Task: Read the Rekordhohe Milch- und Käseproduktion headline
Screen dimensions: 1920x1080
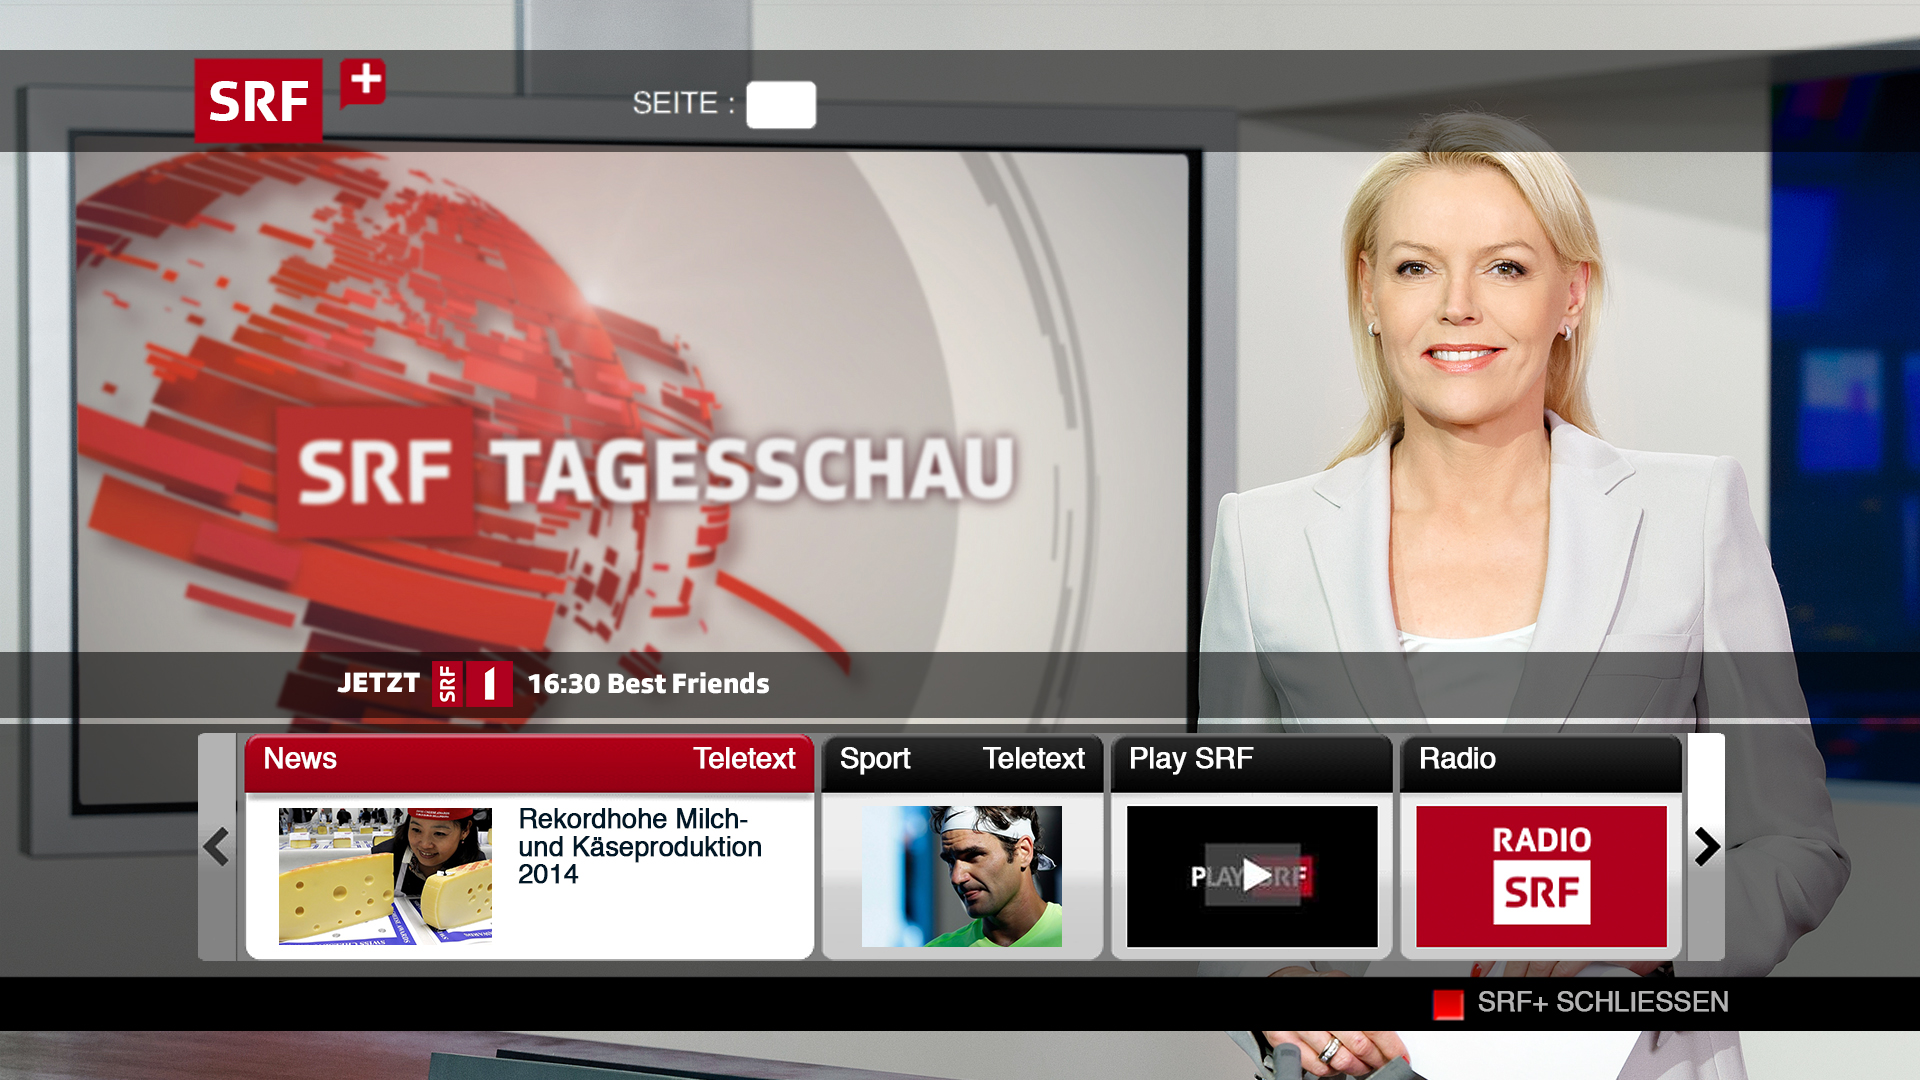Action: point(640,846)
